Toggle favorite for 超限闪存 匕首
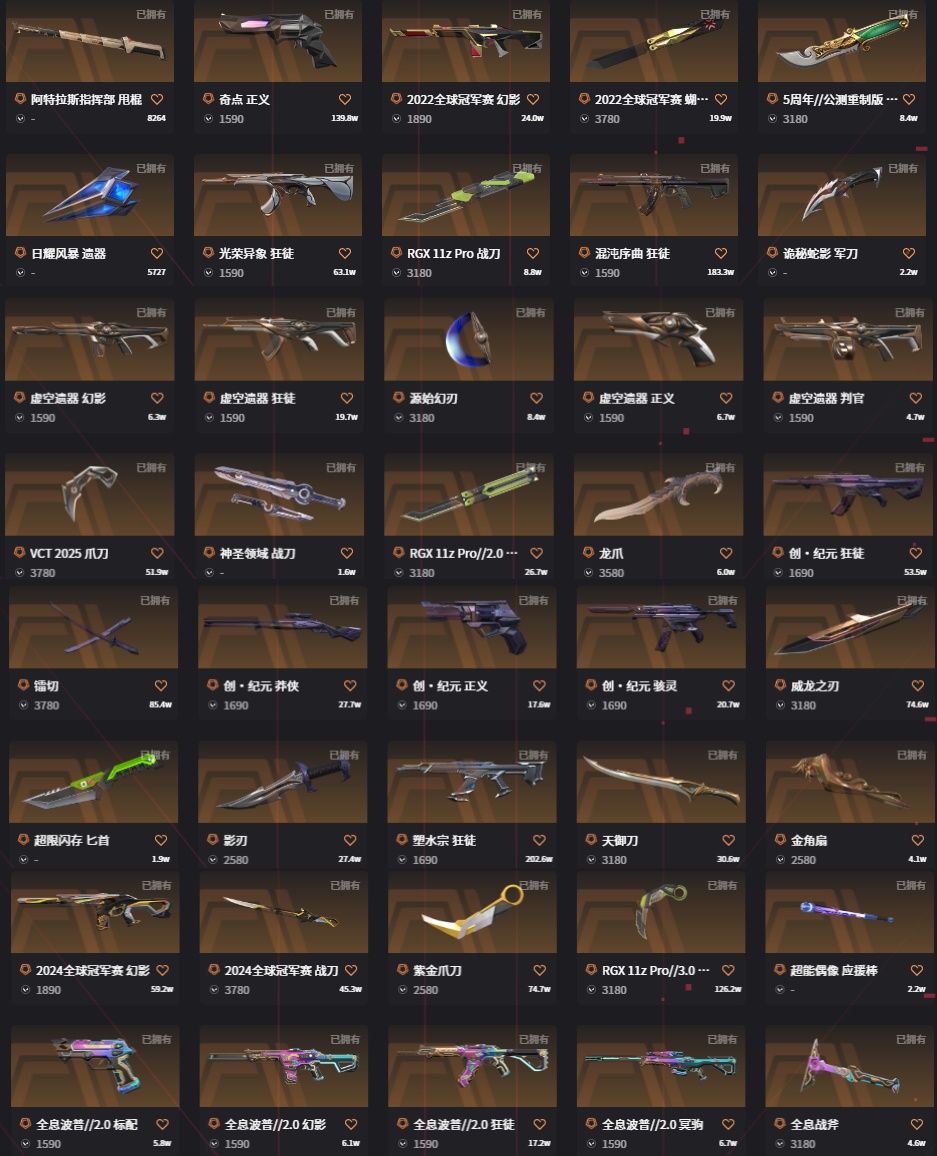937x1156 pixels. tap(161, 840)
